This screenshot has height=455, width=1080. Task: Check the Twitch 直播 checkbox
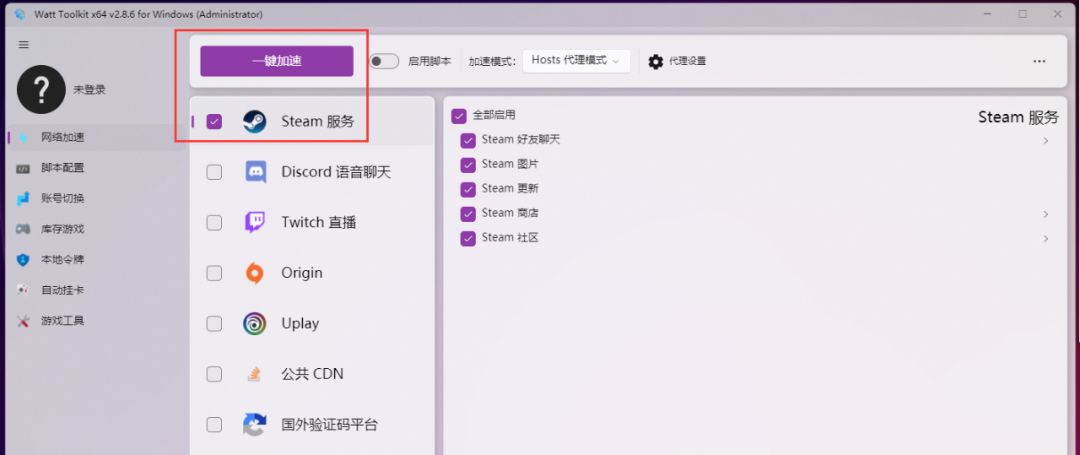pos(214,222)
